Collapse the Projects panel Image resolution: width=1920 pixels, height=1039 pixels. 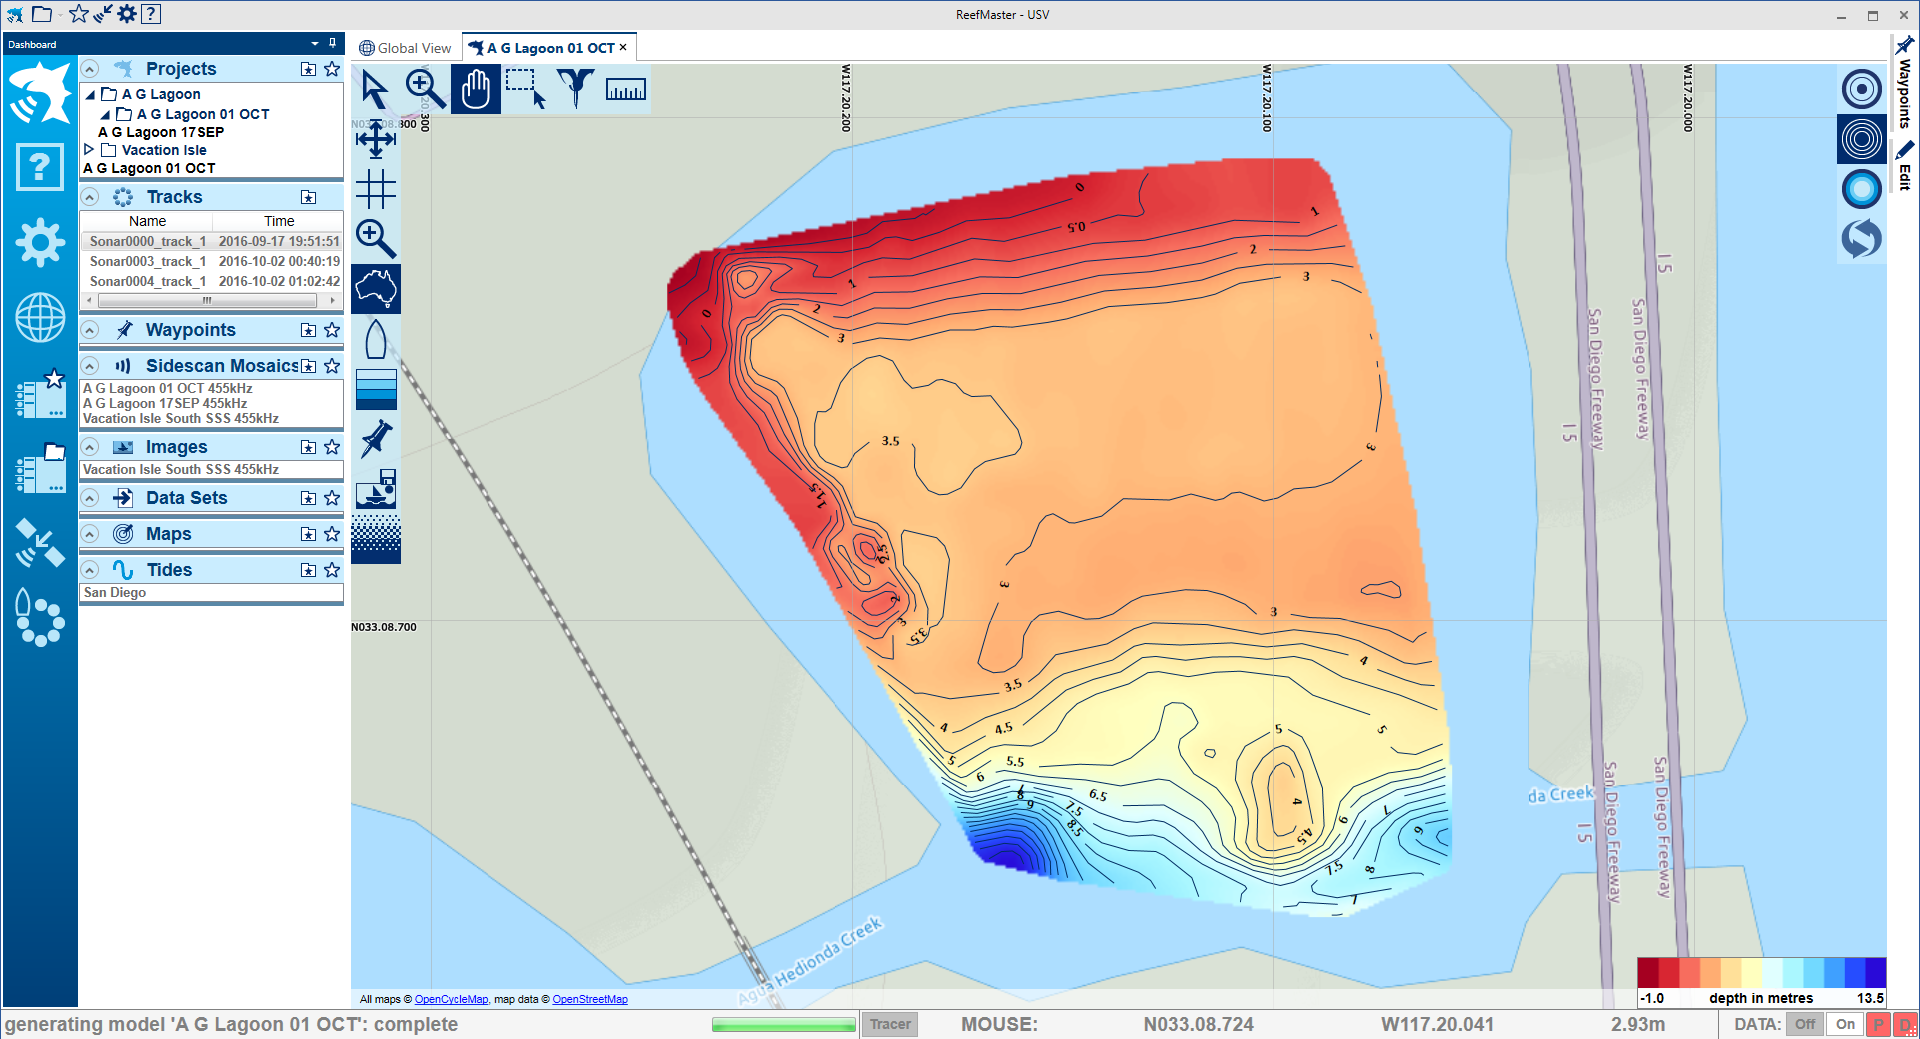90,69
